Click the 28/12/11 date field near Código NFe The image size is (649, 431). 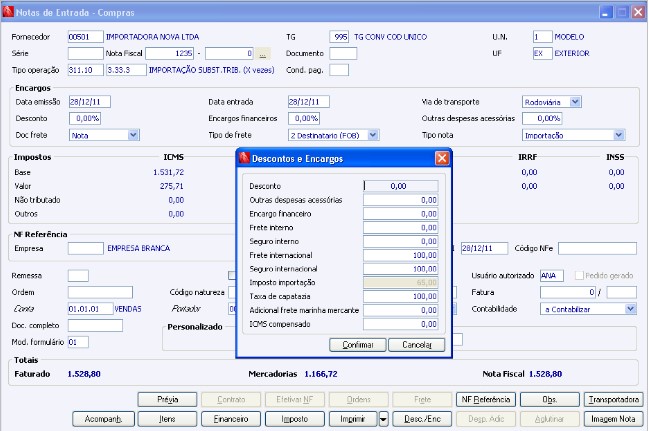pos(484,248)
